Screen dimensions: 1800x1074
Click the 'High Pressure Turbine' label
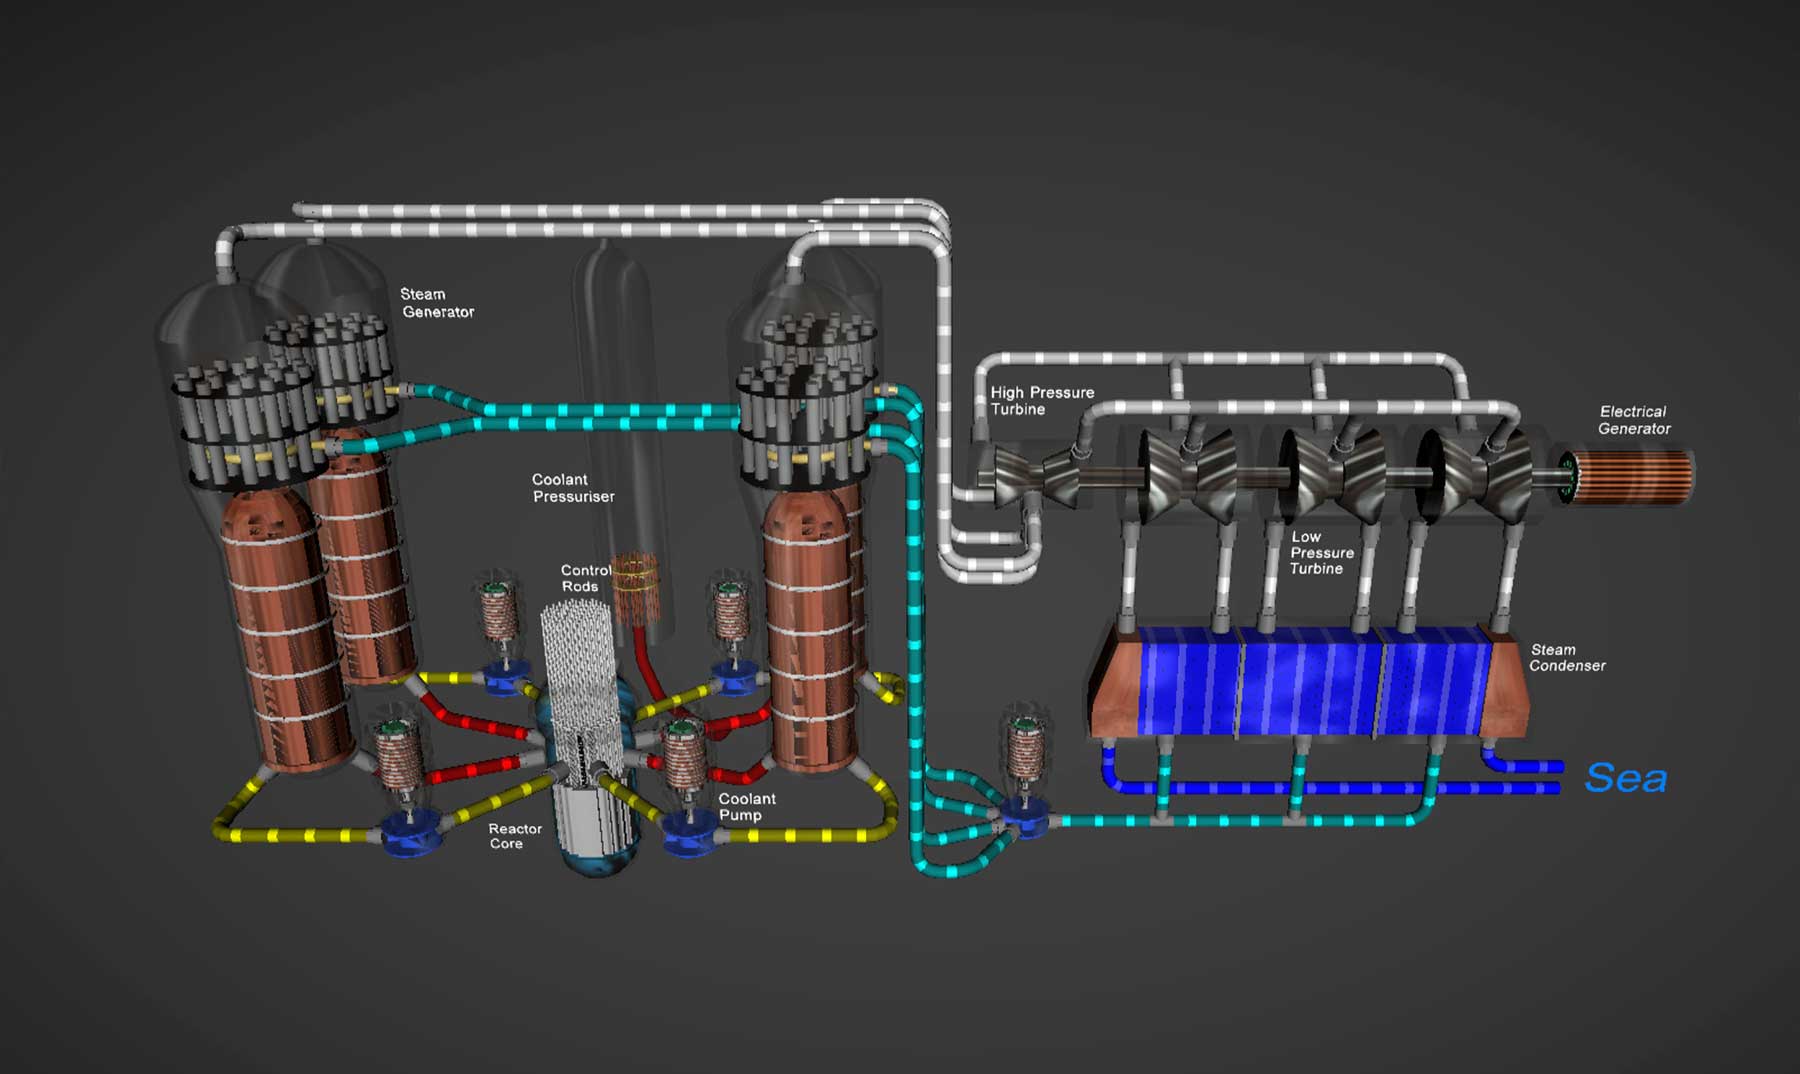click(1042, 401)
